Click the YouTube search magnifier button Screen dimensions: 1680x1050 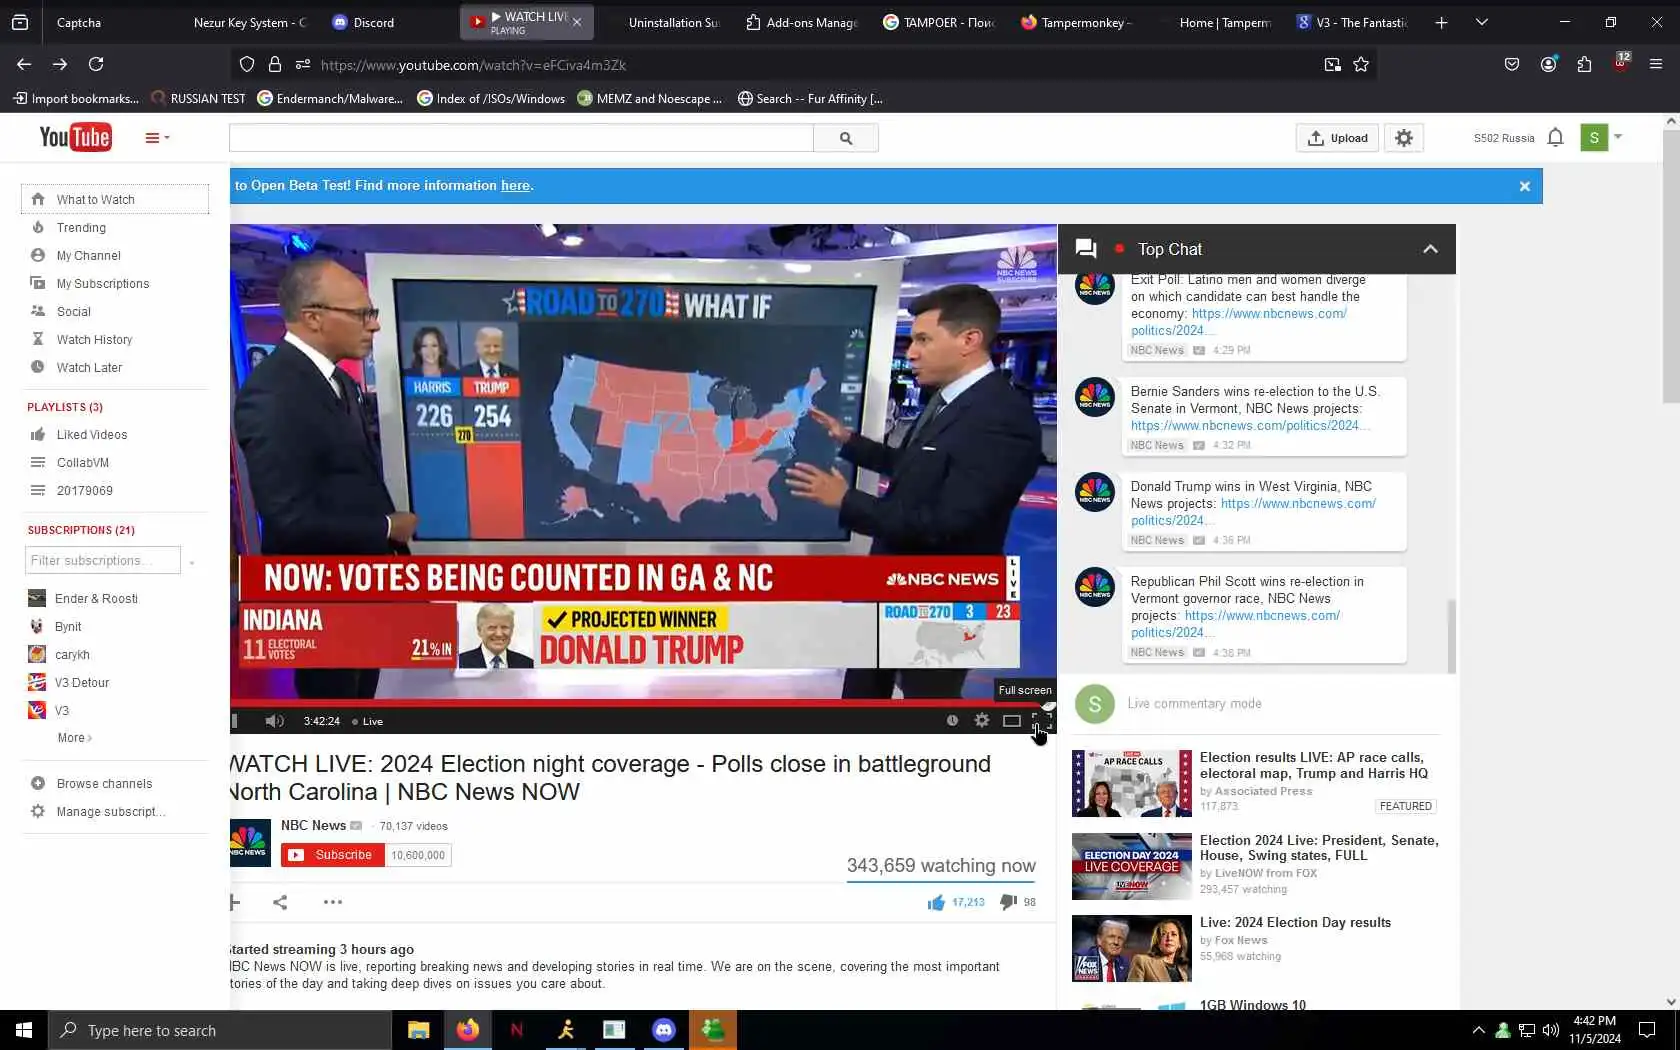point(846,138)
